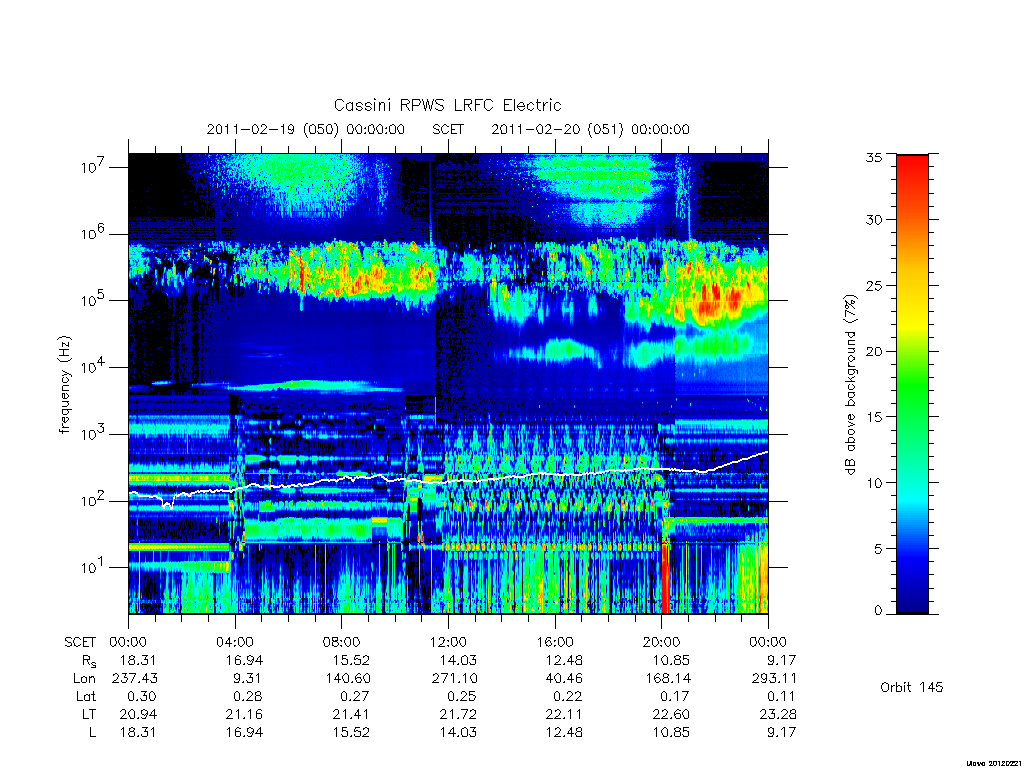Click the SCET row label below plot
1024x768 pixels.
tap(80, 642)
